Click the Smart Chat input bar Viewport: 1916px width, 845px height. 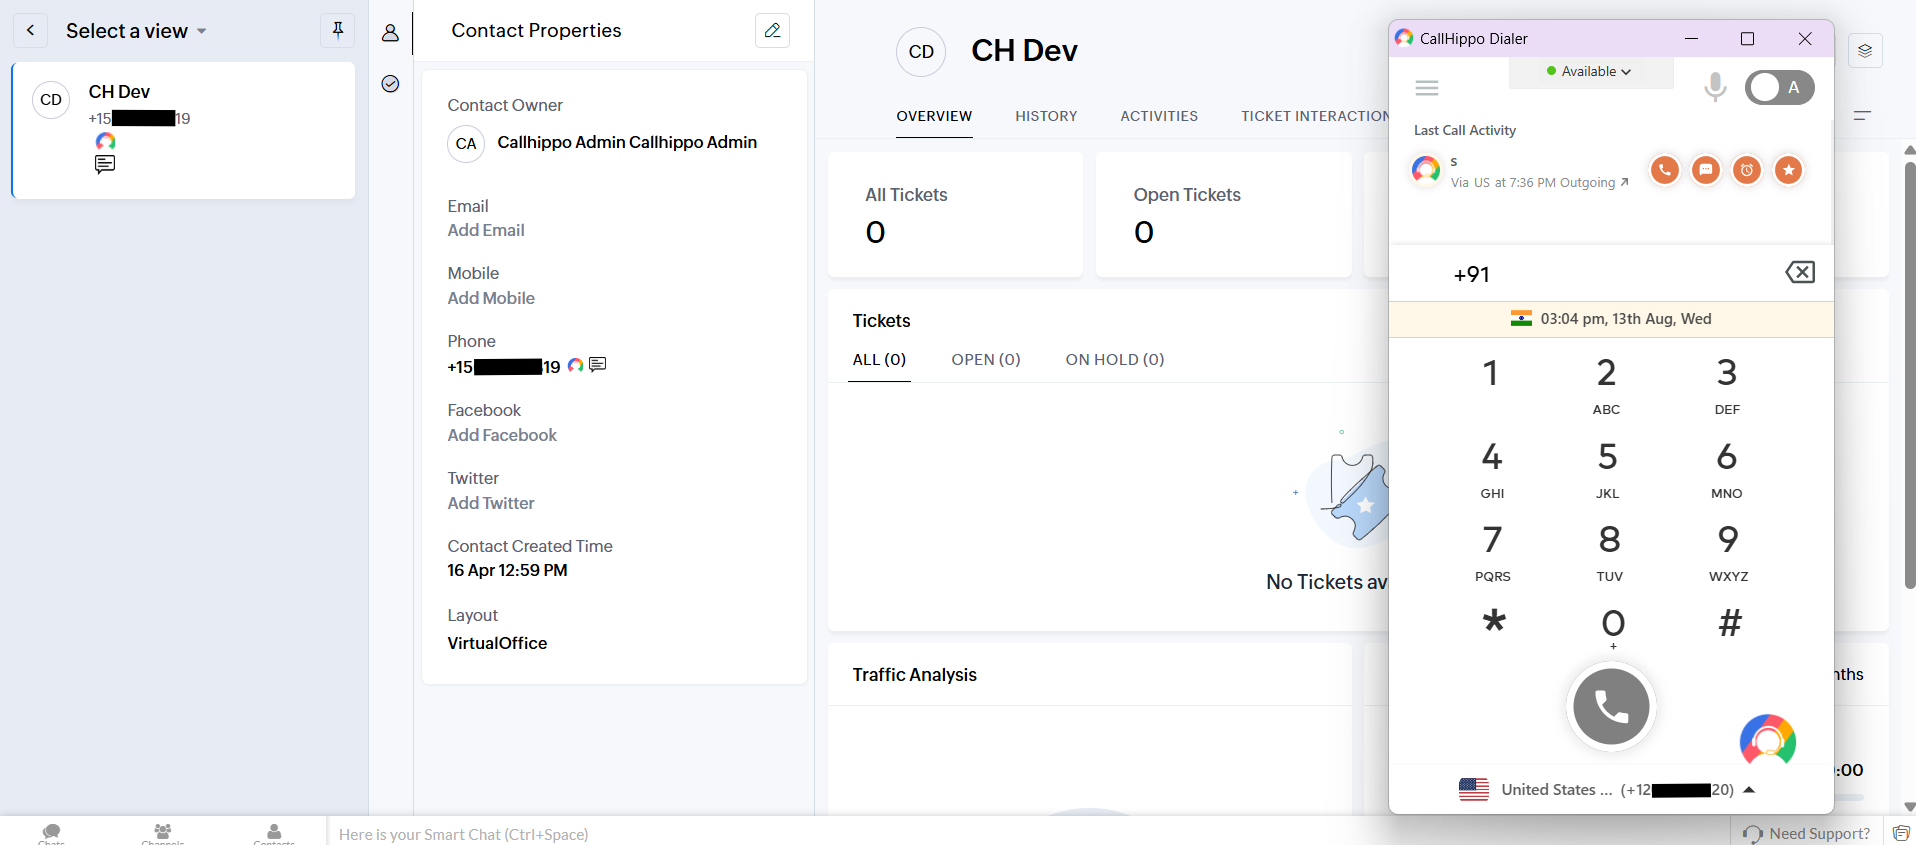point(1029,834)
